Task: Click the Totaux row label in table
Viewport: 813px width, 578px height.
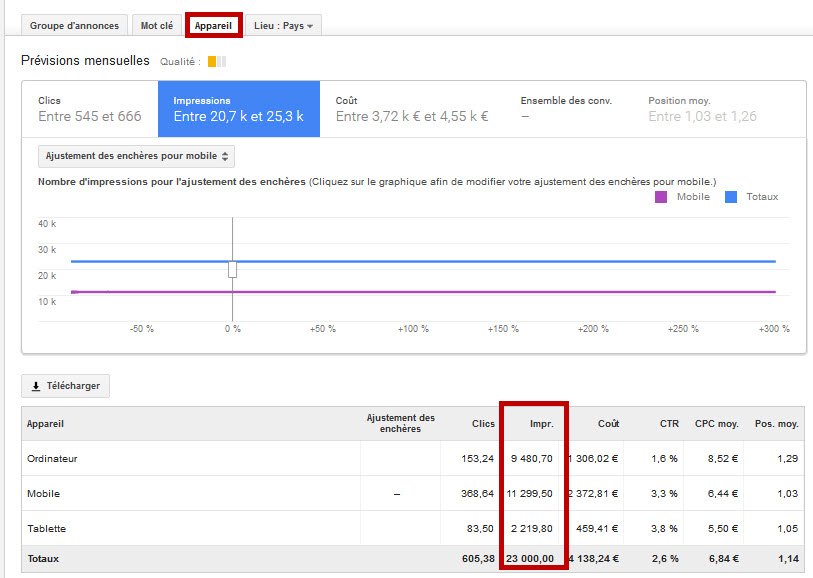Action: click(x=43, y=559)
